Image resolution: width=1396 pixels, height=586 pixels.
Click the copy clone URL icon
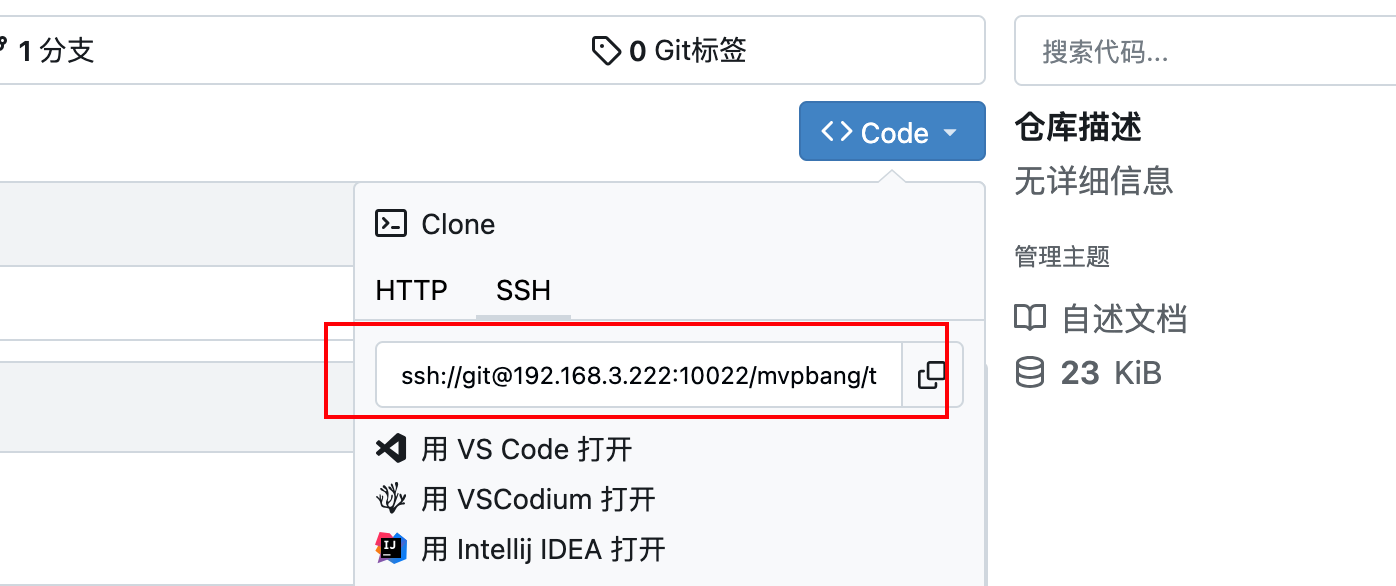(932, 375)
